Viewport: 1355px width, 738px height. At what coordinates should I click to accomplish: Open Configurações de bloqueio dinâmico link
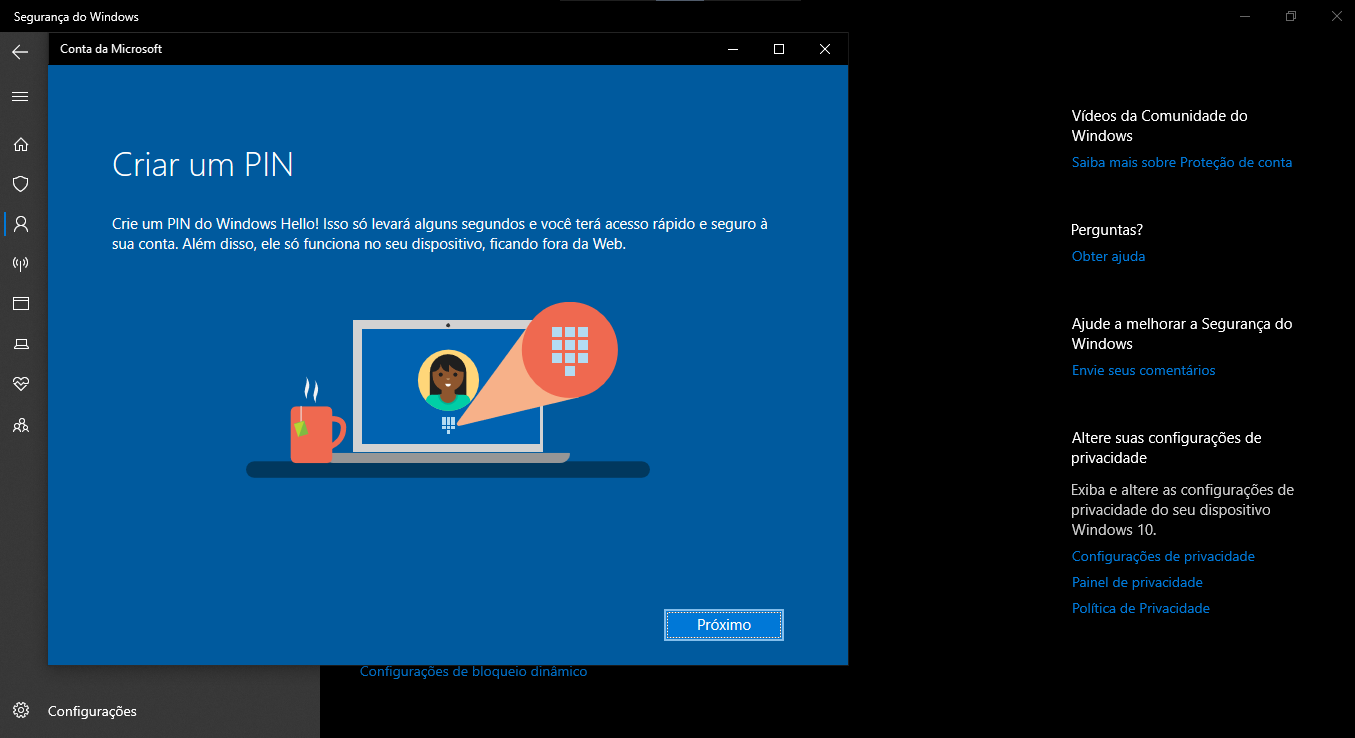[474, 672]
